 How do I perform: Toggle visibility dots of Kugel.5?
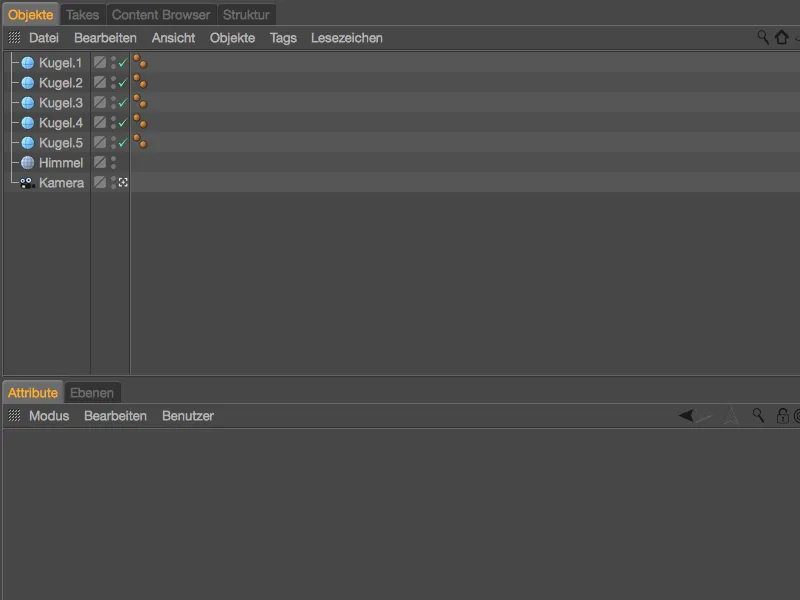(x=113, y=143)
